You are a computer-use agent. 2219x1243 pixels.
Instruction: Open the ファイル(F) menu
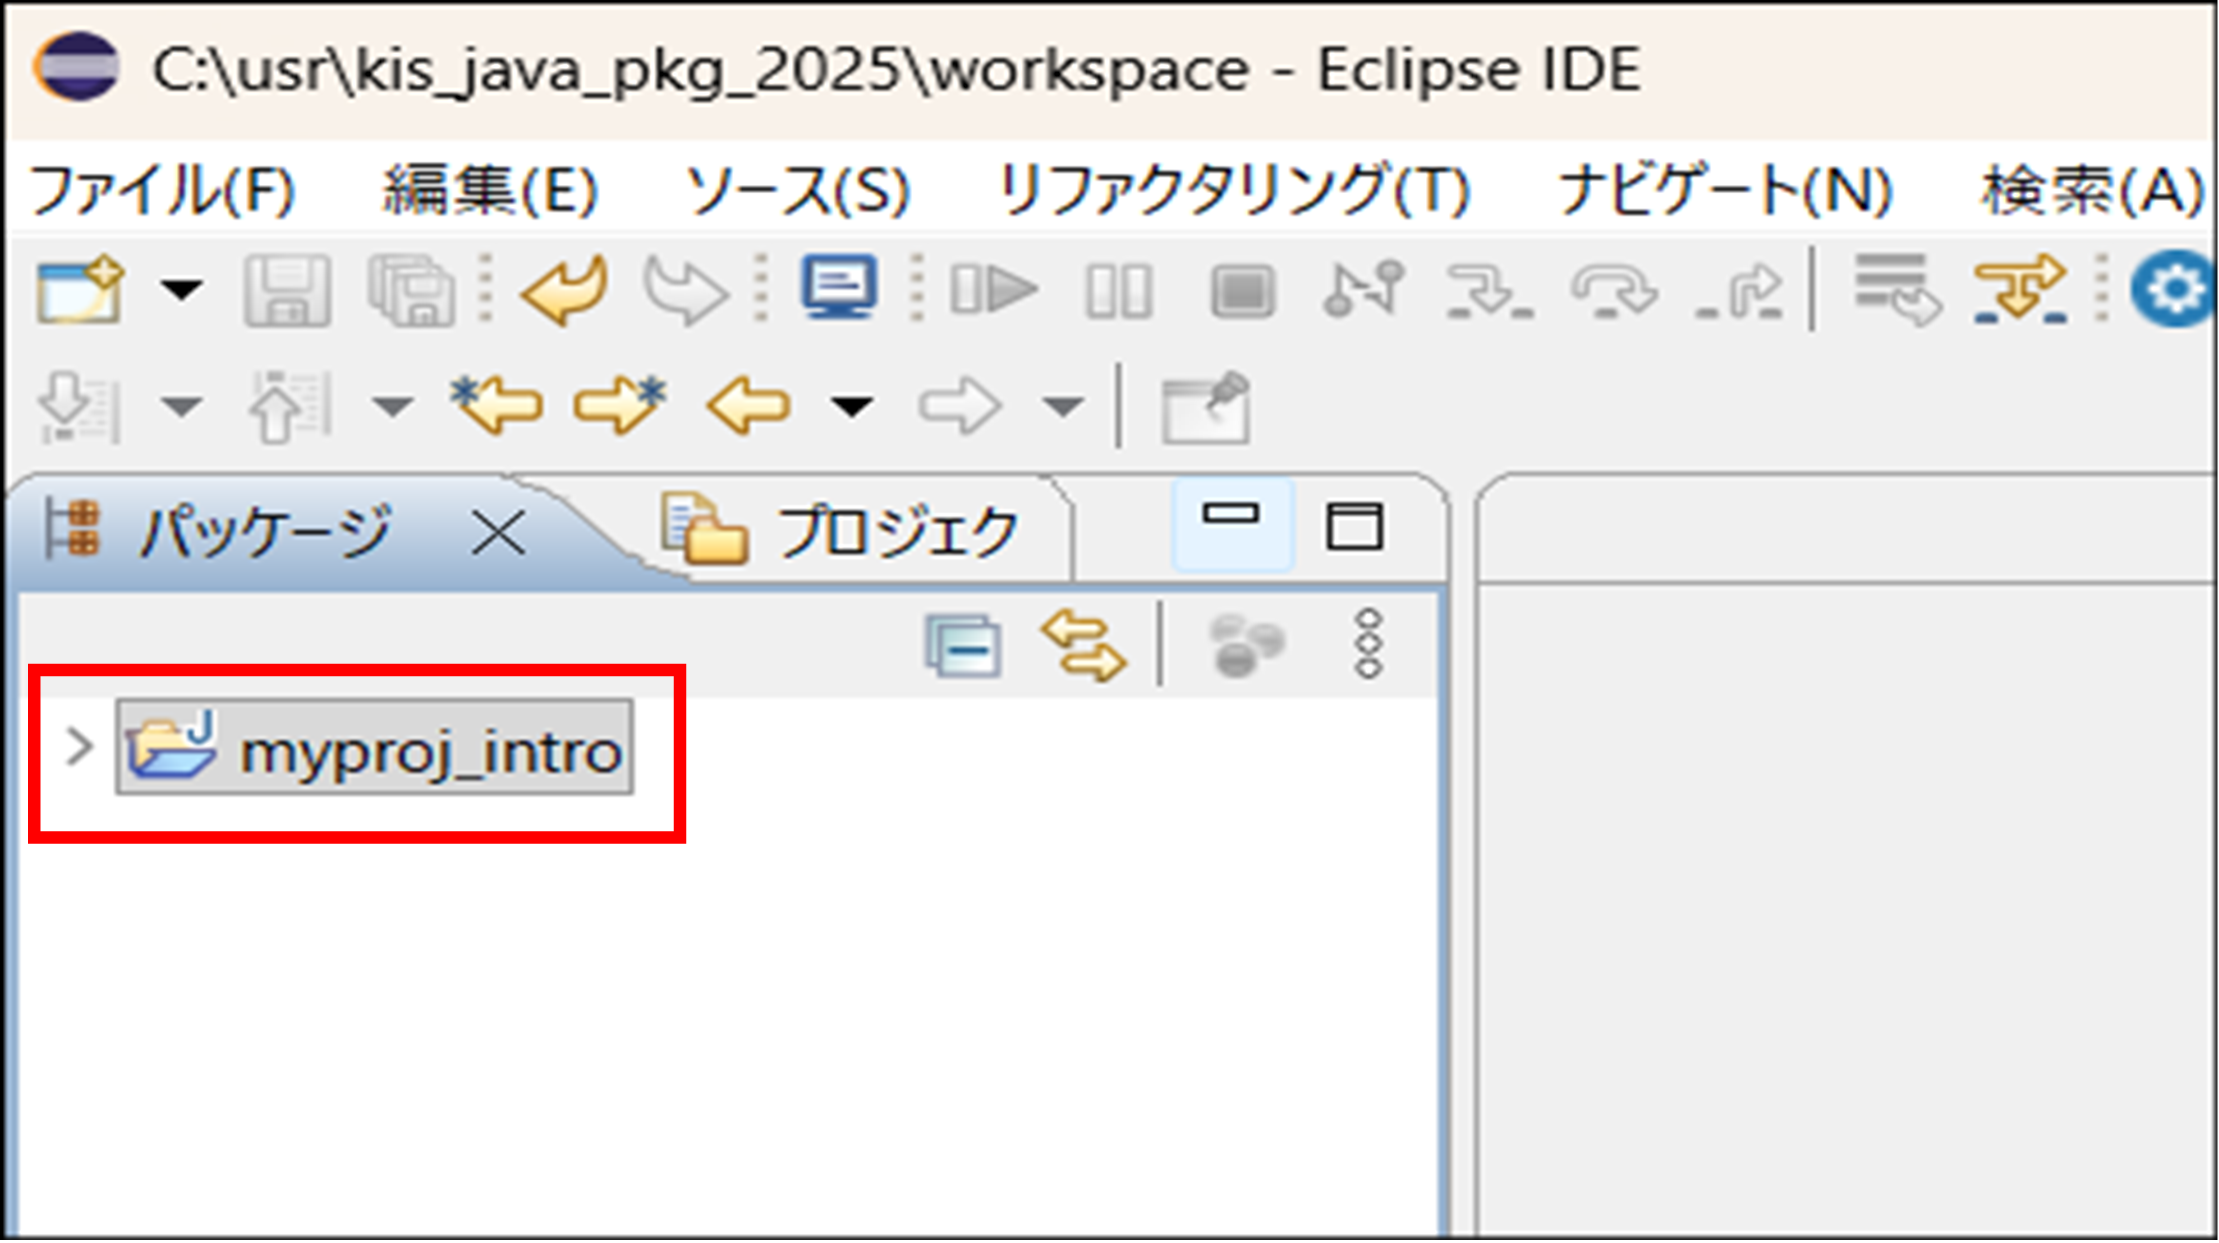[x=163, y=190]
